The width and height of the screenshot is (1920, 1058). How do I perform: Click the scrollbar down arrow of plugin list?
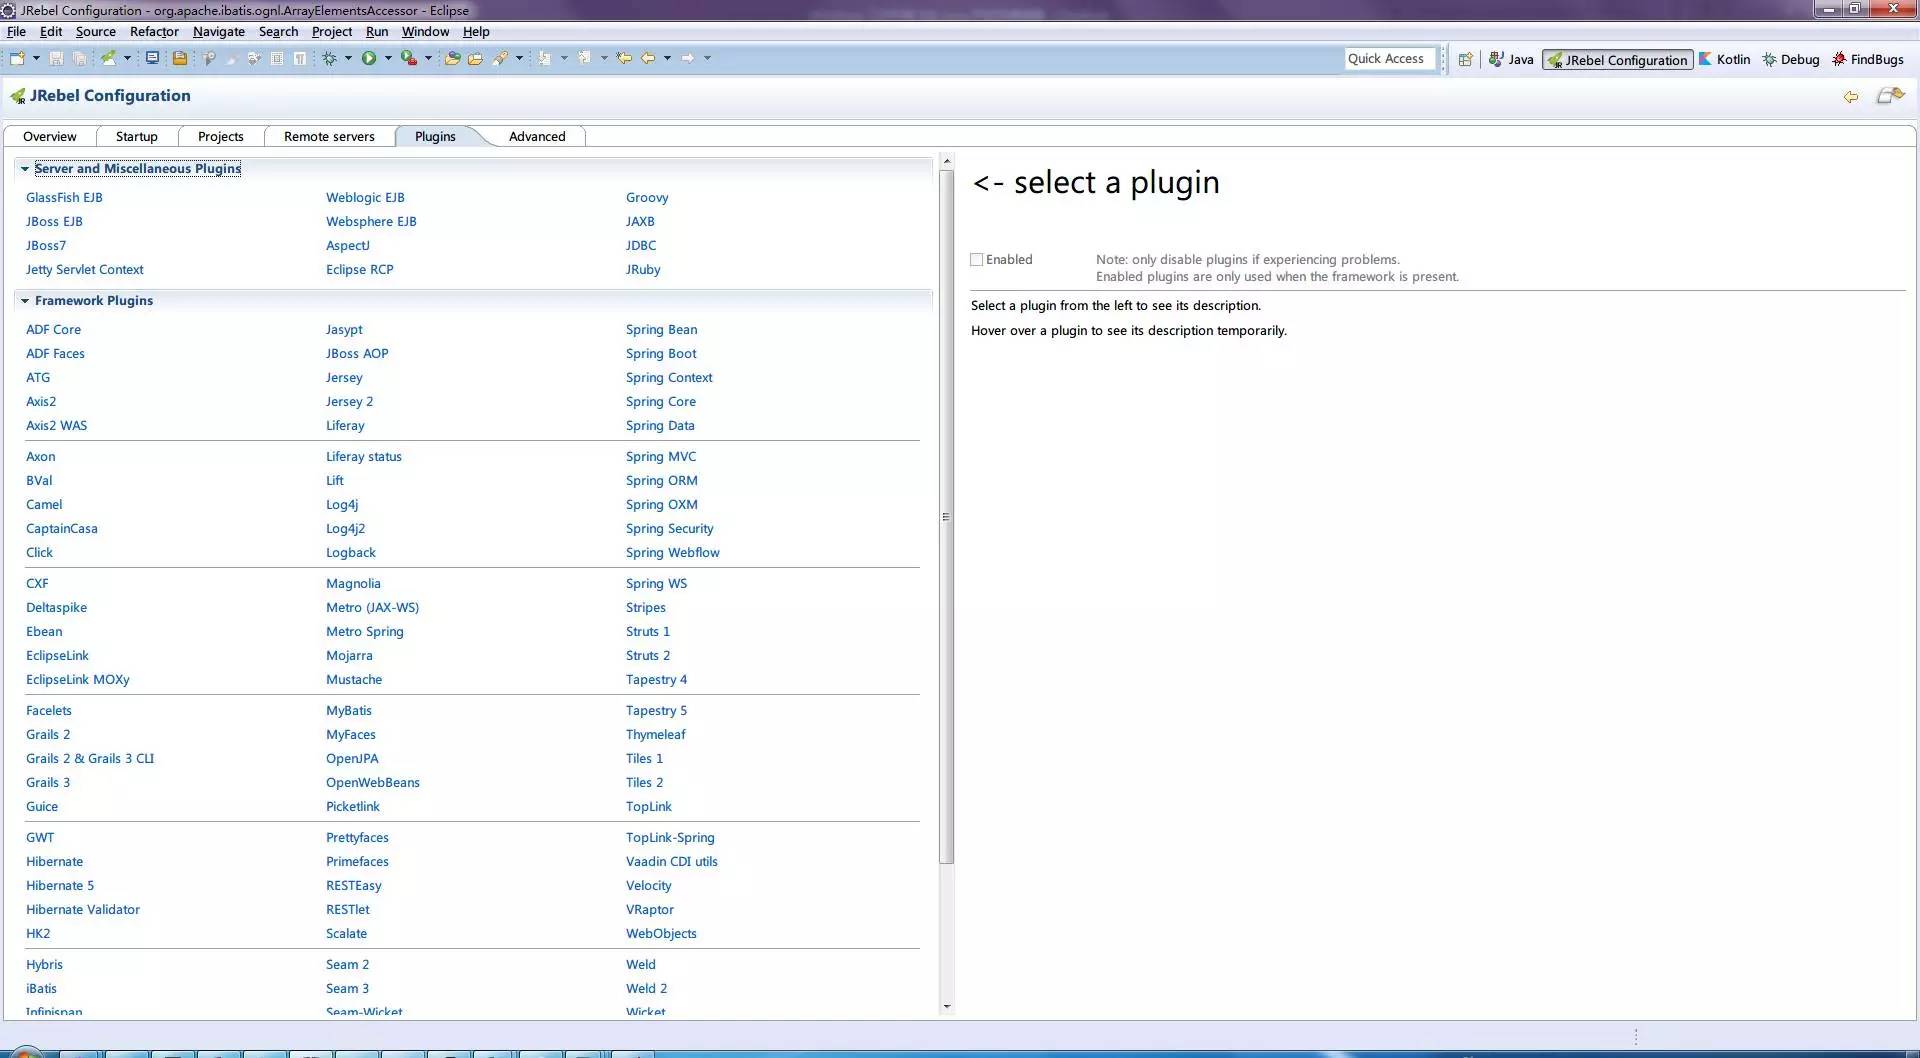point(947,1007)
